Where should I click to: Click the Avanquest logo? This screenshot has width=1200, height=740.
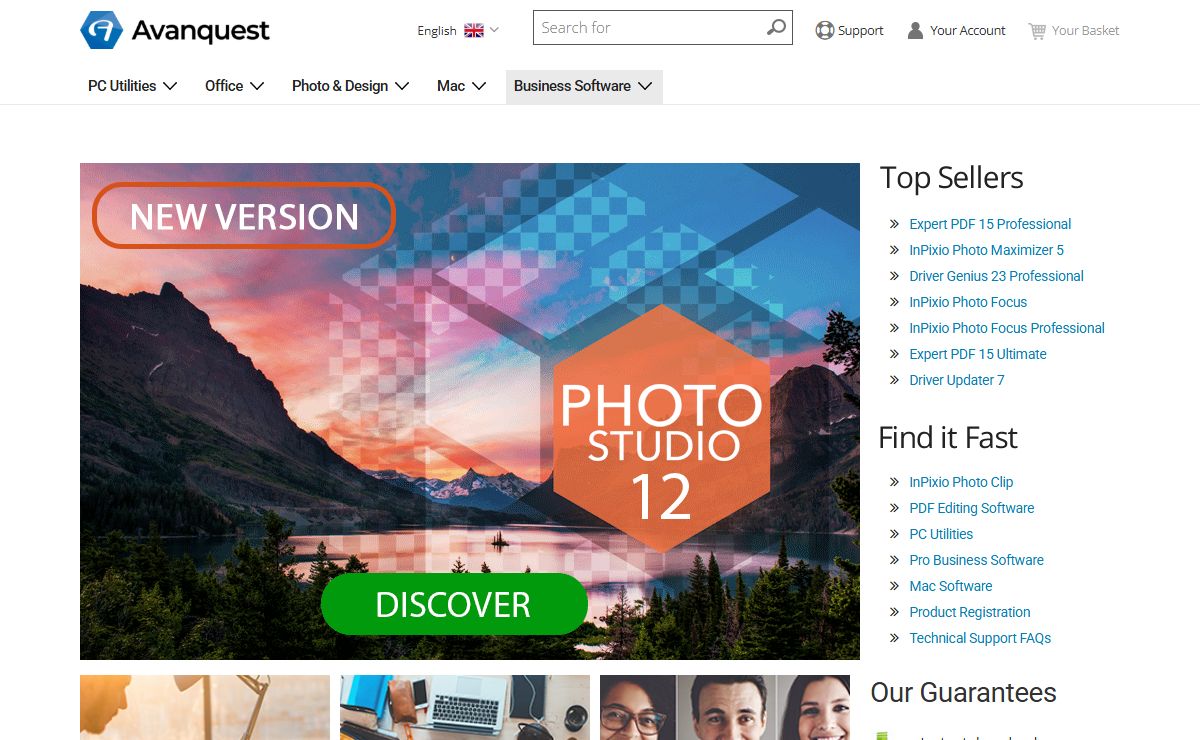[x=175, y=30]
